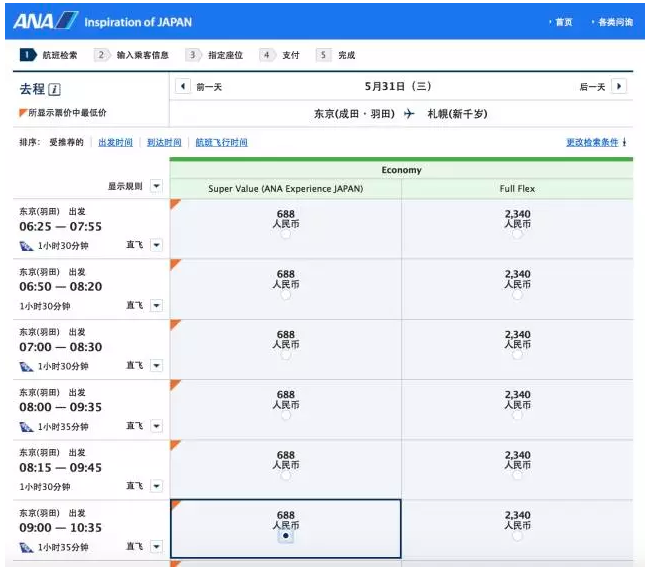Expand 直飞 details for 08:15 flight
This screenshot has width=648, height=572.
[156, 486]
